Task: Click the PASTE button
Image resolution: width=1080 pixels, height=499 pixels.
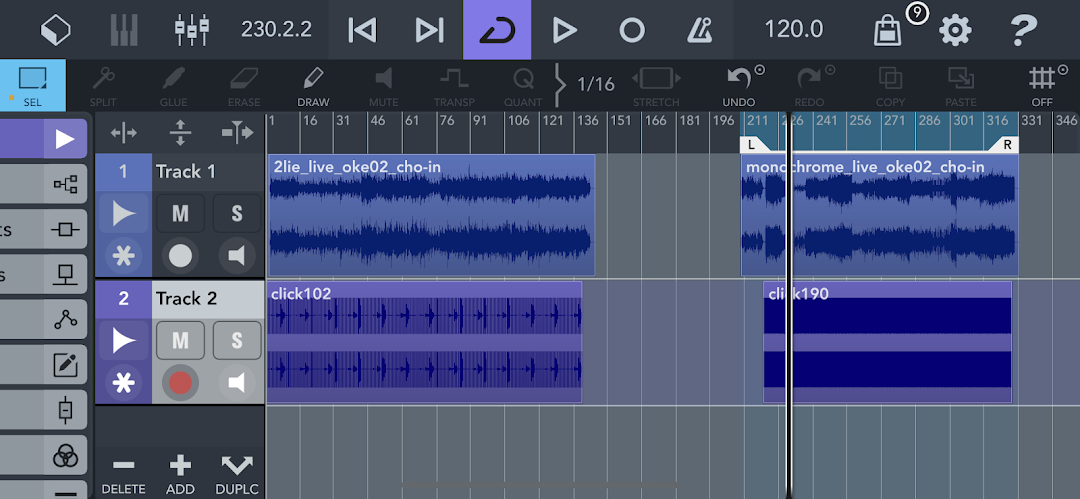Action: click(x=961, y=86)
